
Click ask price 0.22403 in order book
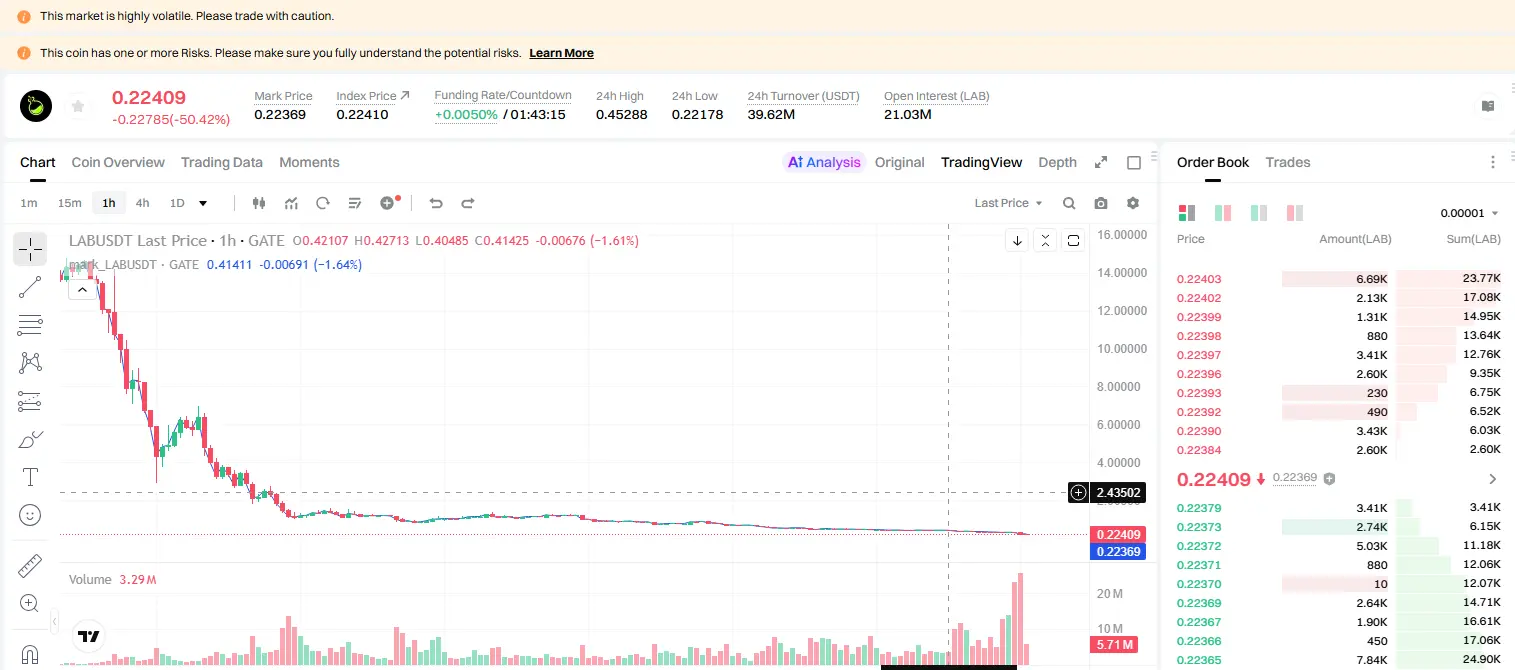click(x=1199, y=279)
